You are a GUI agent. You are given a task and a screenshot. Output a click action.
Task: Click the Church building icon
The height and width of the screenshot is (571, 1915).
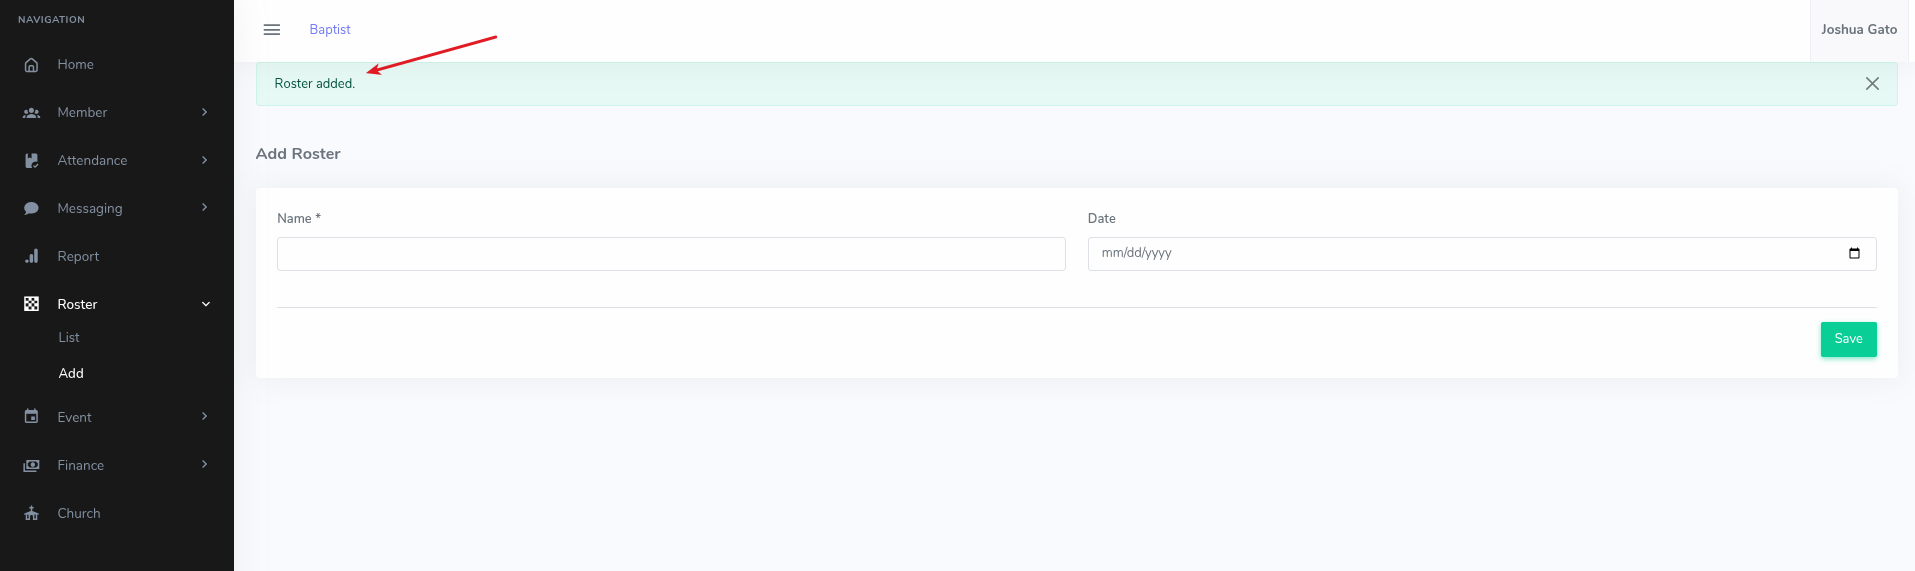(31, 513)
